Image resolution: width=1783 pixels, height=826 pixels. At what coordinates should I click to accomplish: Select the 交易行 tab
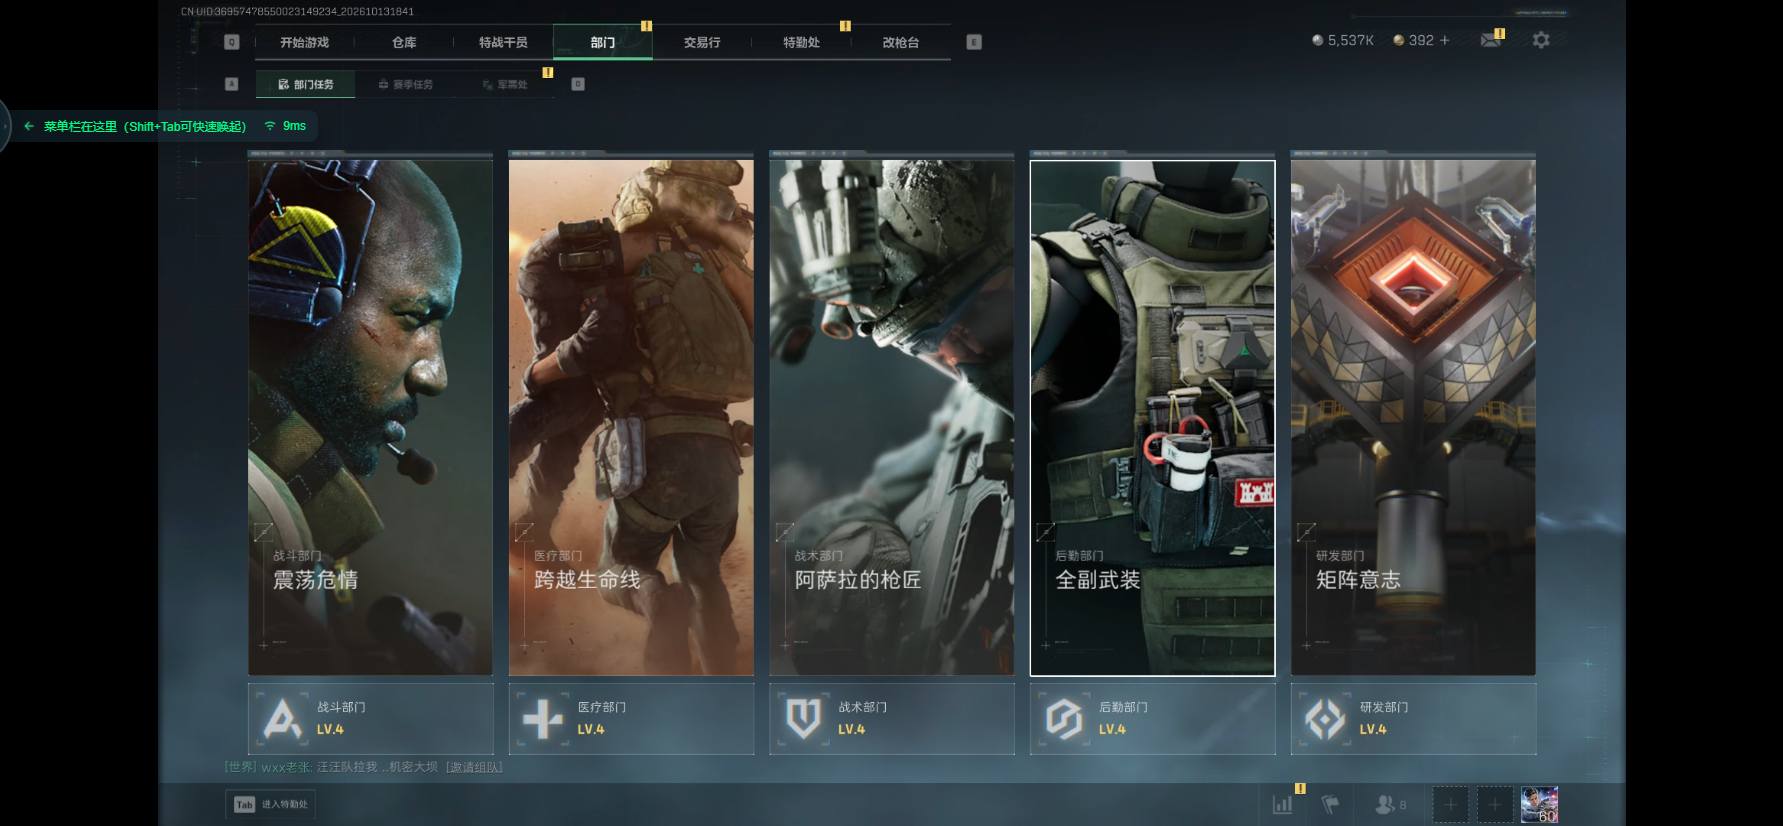point(702,42)
